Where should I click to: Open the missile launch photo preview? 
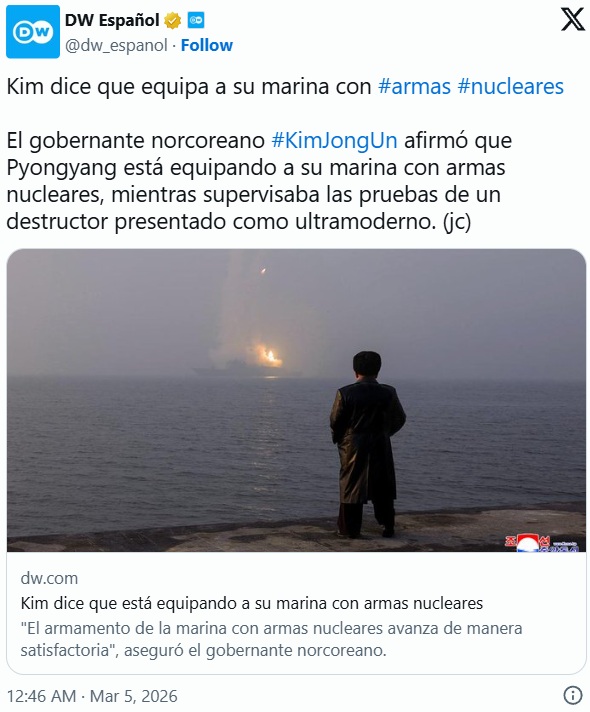[296, 400]
